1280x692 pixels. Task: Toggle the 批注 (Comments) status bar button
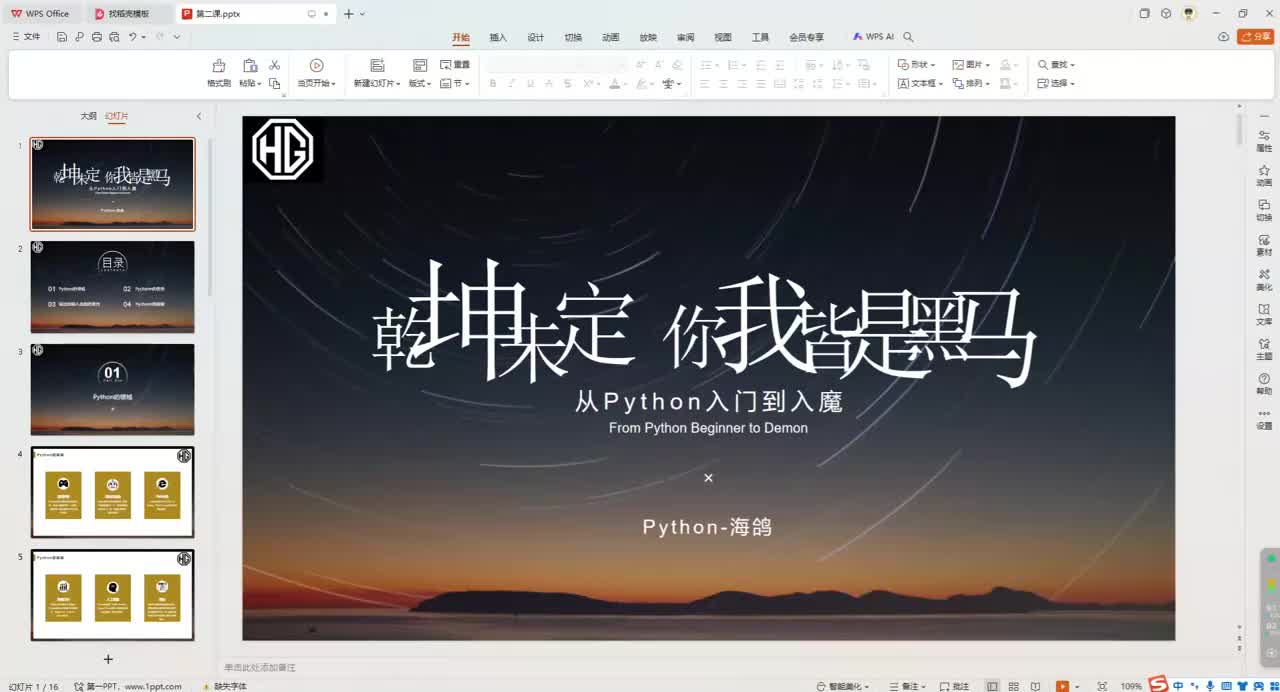point(954,686)
